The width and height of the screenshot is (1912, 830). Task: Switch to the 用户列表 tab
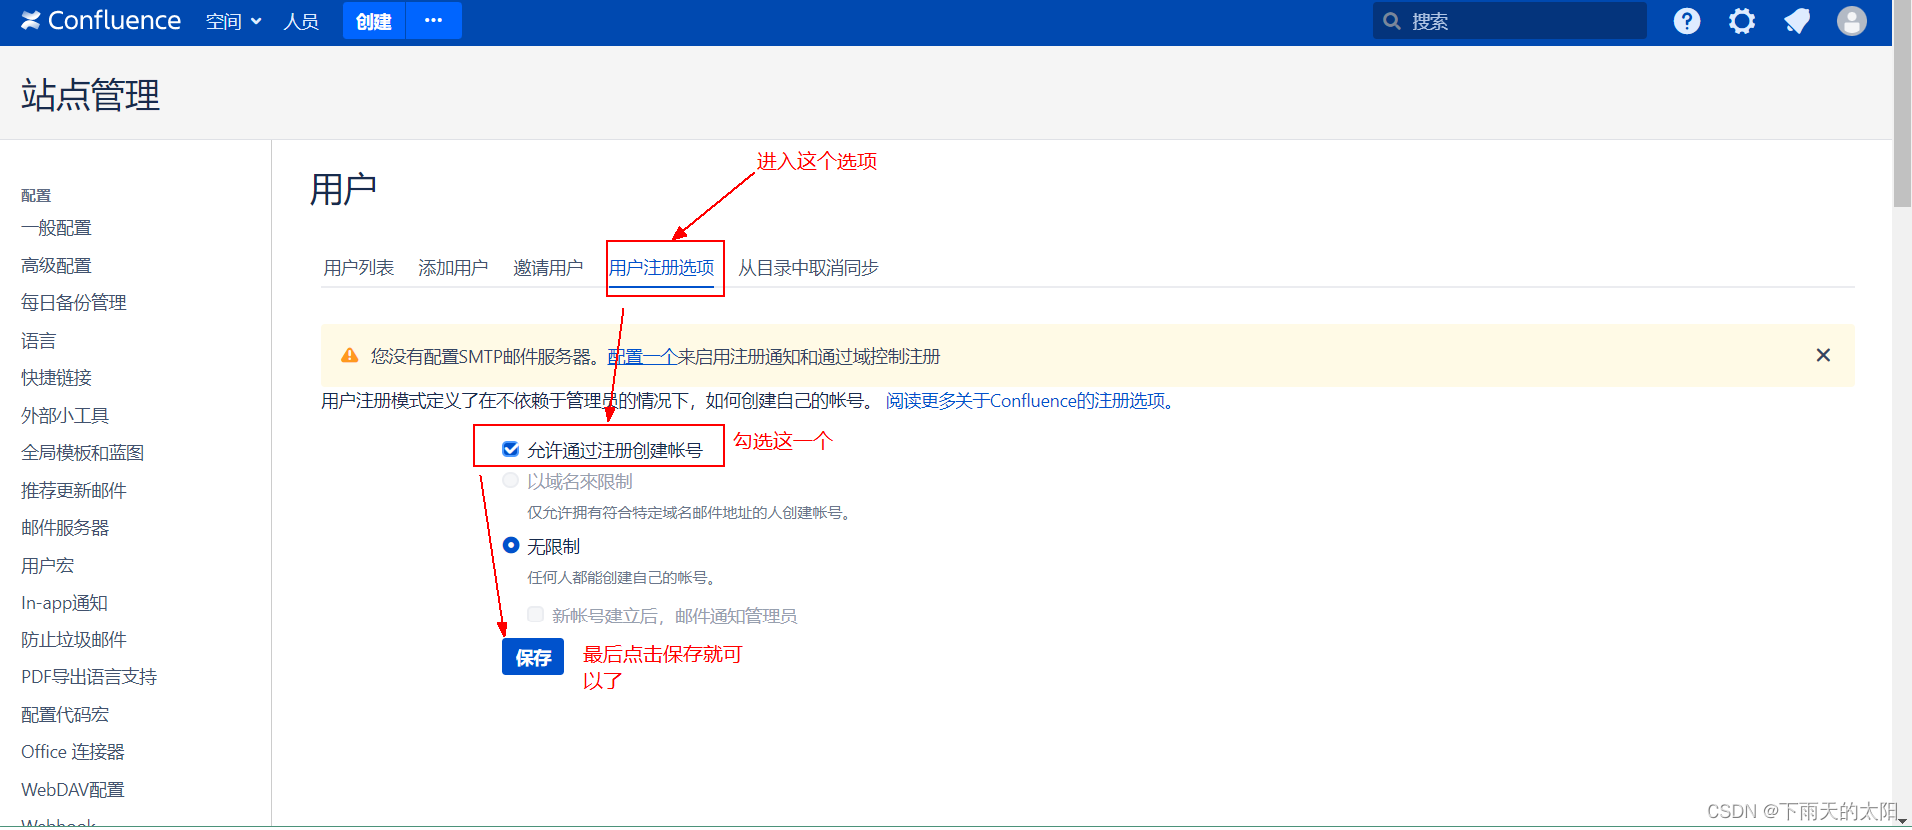pyautogui.click(x=358, y=267)
